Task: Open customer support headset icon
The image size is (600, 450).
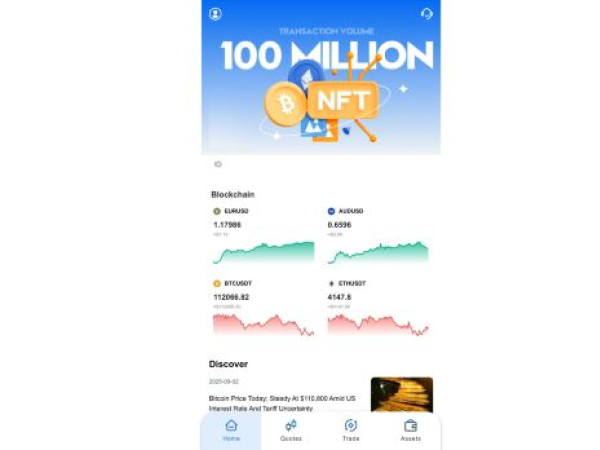Action: 427,14
